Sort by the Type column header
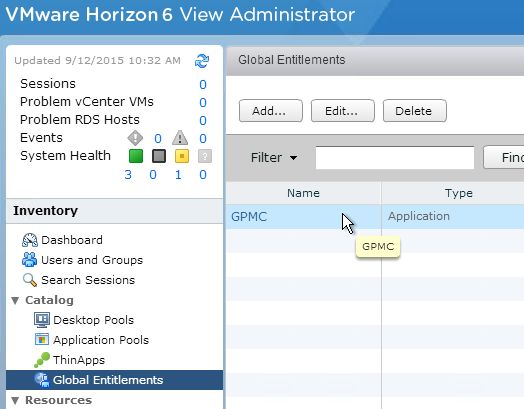This screenshot has width=524, height=409. pyautogui.click(x=453, y=193)
